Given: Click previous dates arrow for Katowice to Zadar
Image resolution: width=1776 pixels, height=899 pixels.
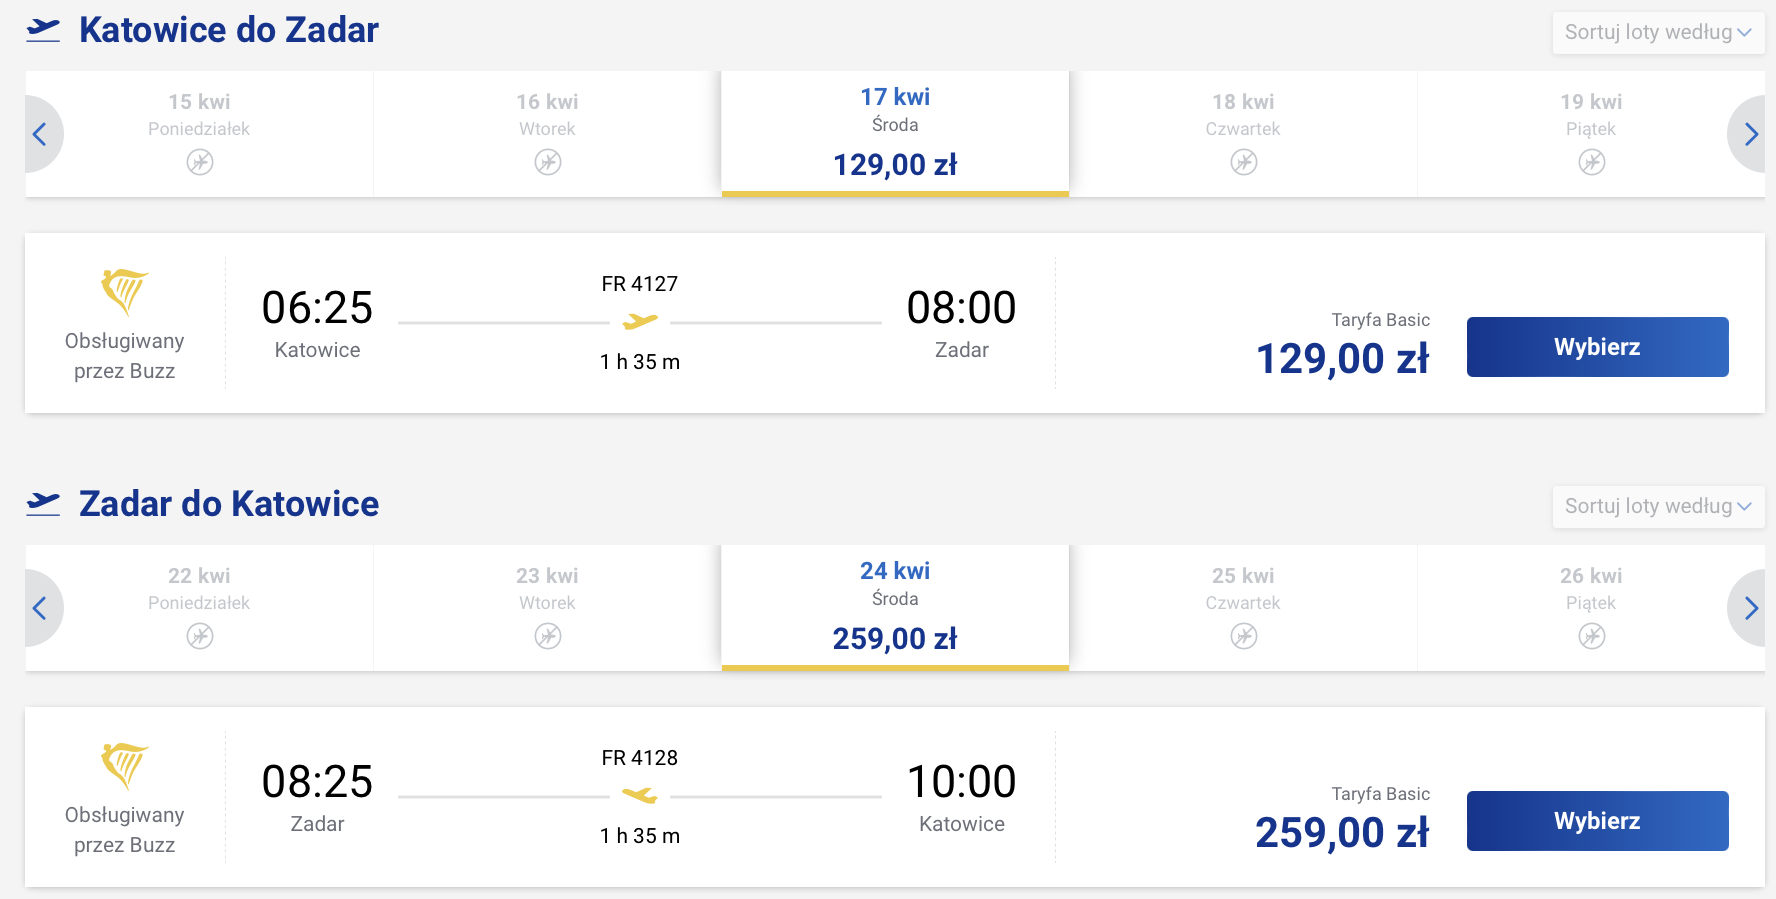Looking at the screenshot, I should click(40, 134).
